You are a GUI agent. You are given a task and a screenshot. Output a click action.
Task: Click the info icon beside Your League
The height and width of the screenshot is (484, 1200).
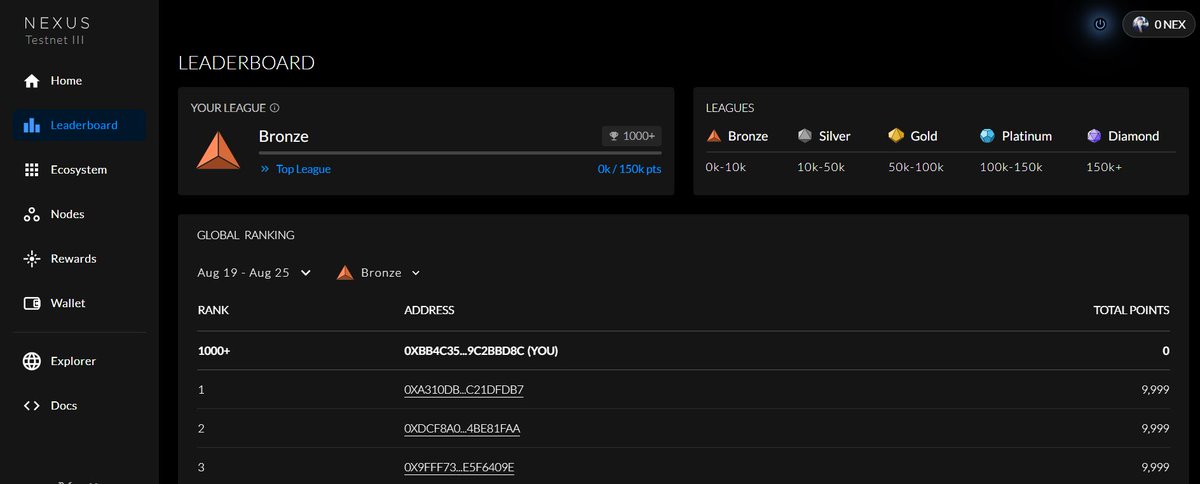[x=275, y=108]
